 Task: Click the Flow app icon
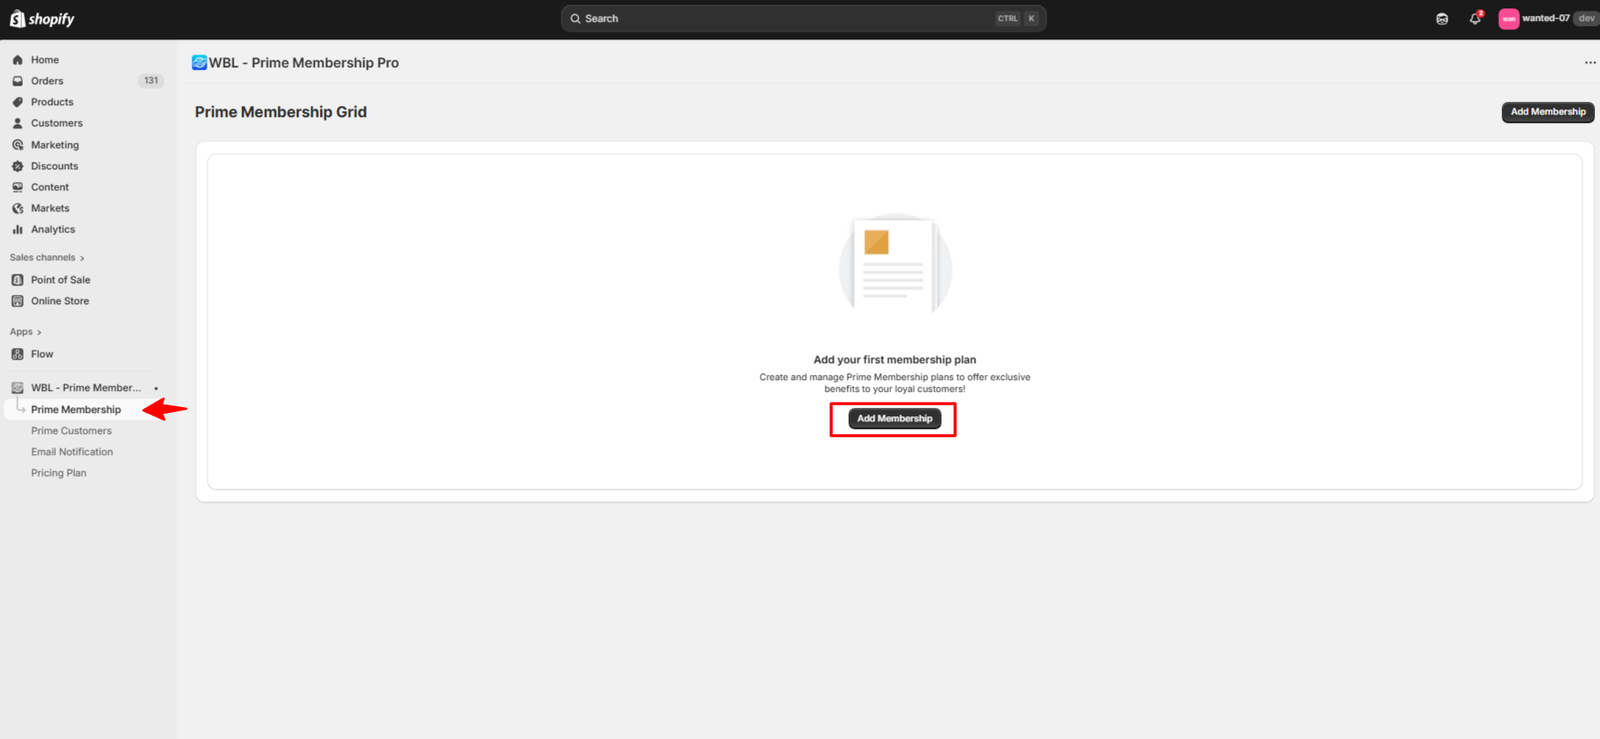click(17, 354)
